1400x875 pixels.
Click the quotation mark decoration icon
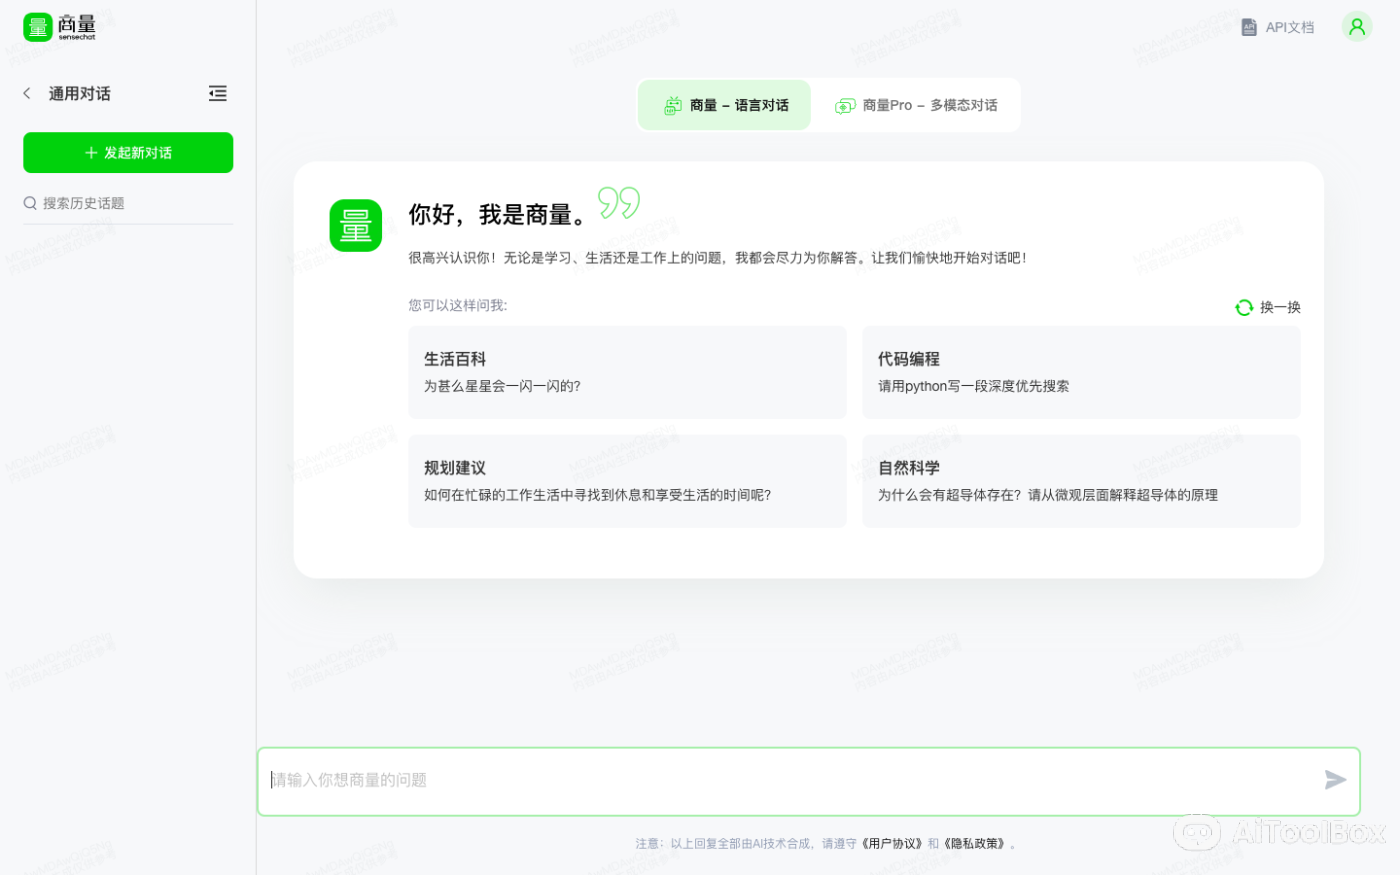(620, 203)
